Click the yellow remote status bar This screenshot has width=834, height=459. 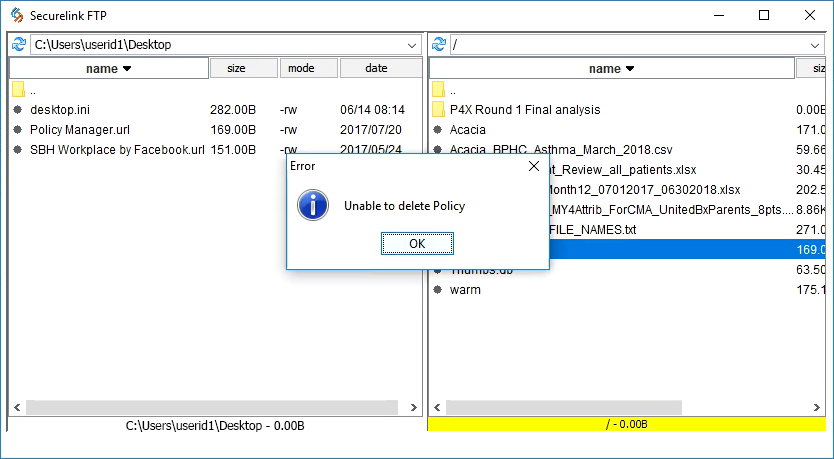(626, 425)
